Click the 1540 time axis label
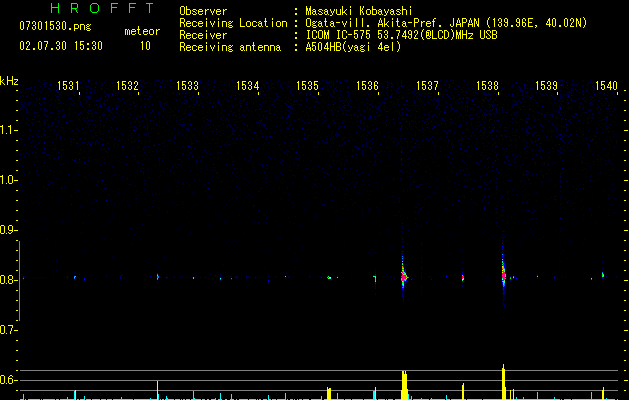The height and width of the screenshot is (400, 629). [x=607, y=85]
